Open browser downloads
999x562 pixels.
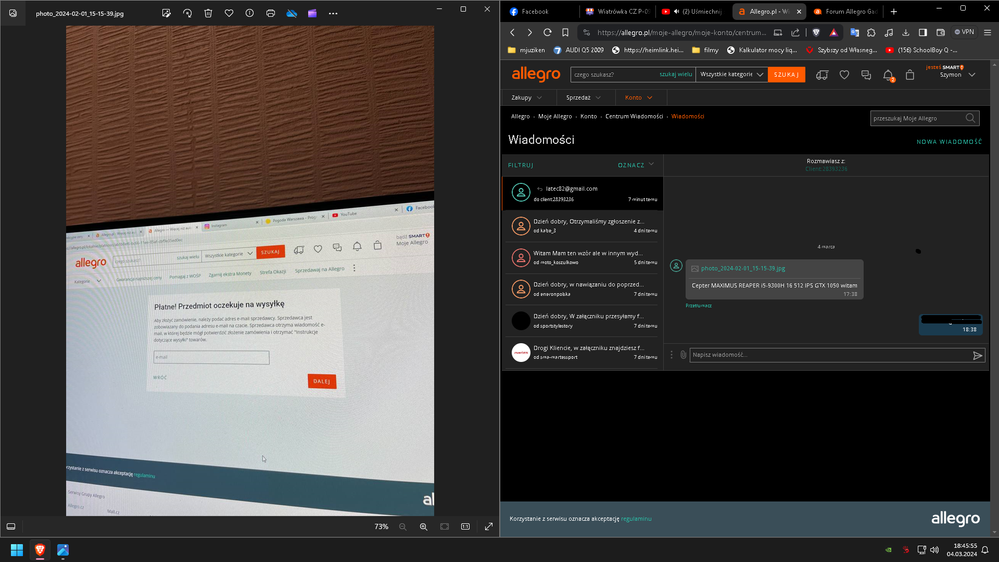[x=905, y=32]
